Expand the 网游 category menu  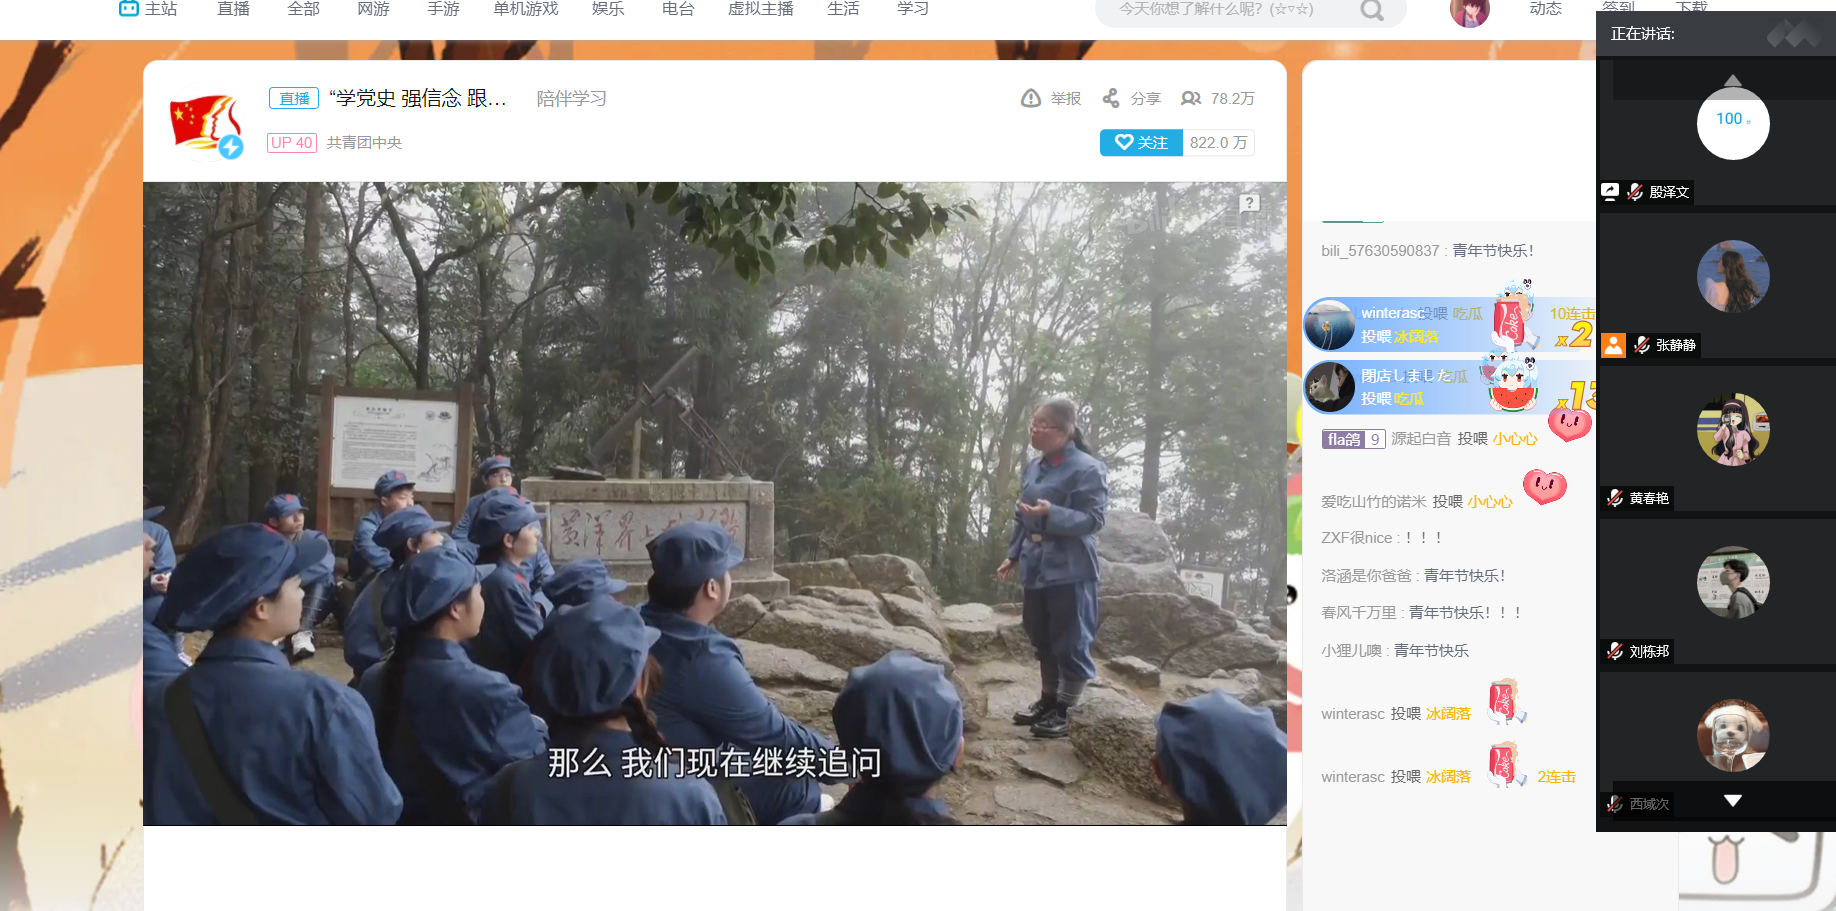(373, 9)
